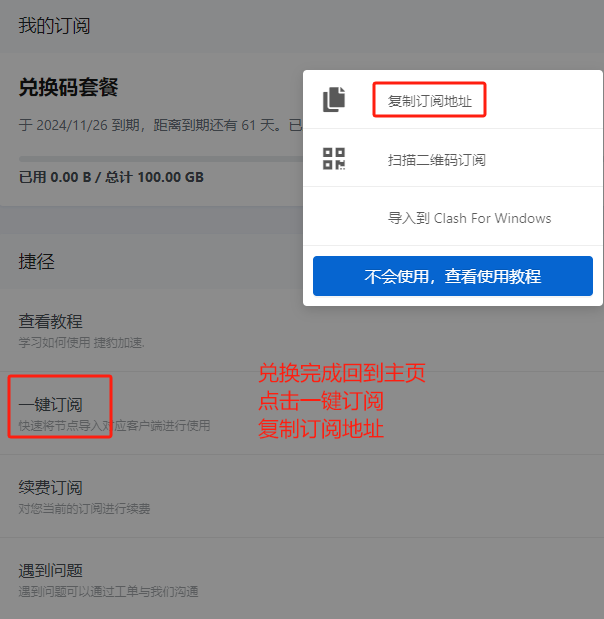Click the data usage progress bar
604x619 pixels.
pos(161,159)
